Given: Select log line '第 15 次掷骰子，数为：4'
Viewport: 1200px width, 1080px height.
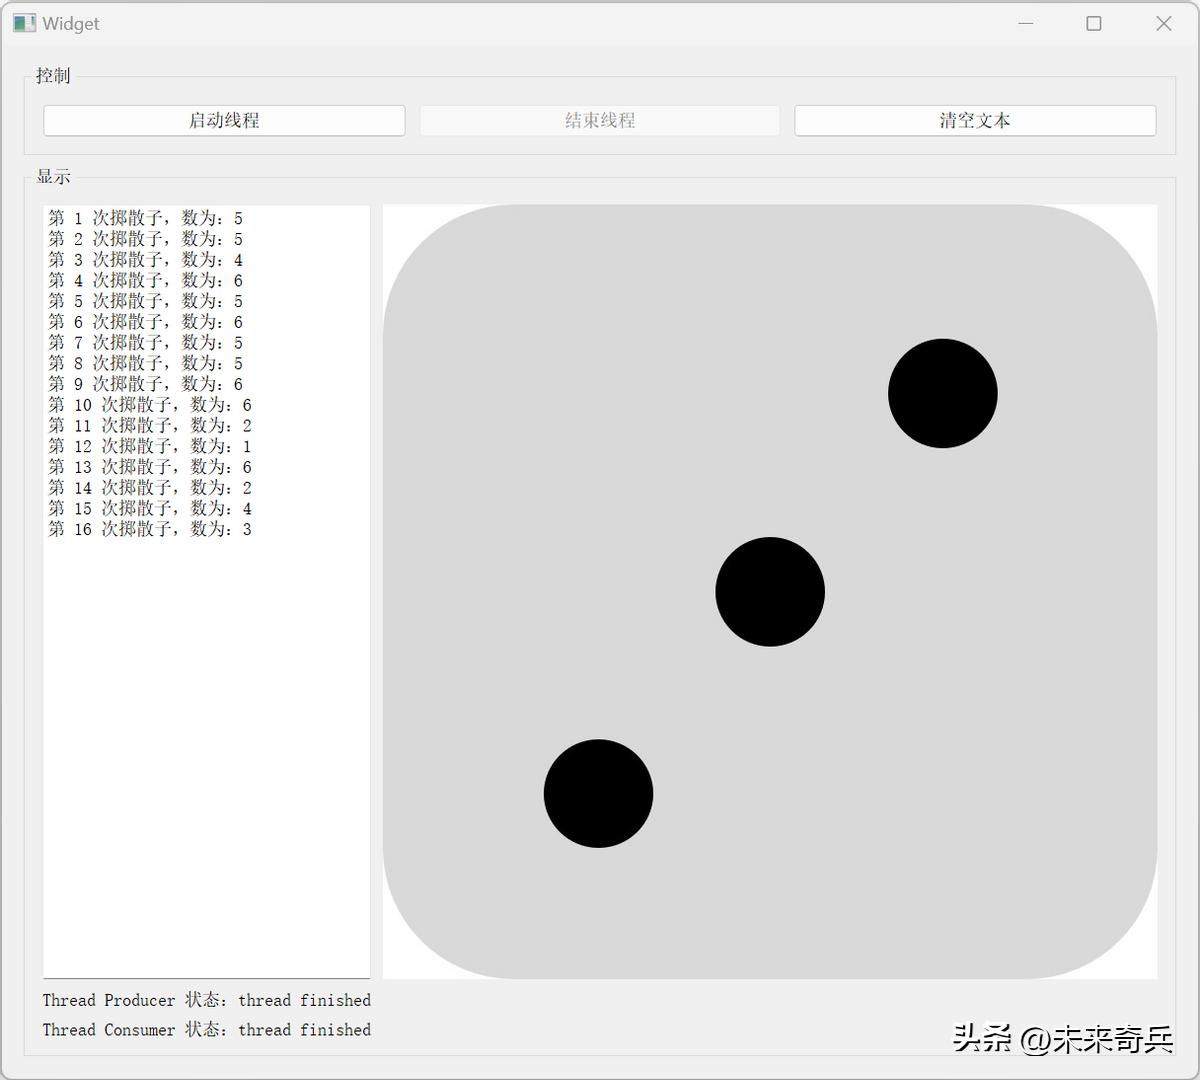Looking at the screenshot, I should coord(150,508).
